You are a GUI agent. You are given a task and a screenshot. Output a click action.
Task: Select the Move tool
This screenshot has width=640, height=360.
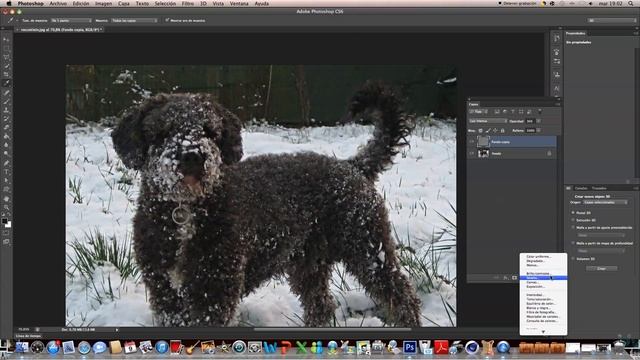(x=6, y=40)
